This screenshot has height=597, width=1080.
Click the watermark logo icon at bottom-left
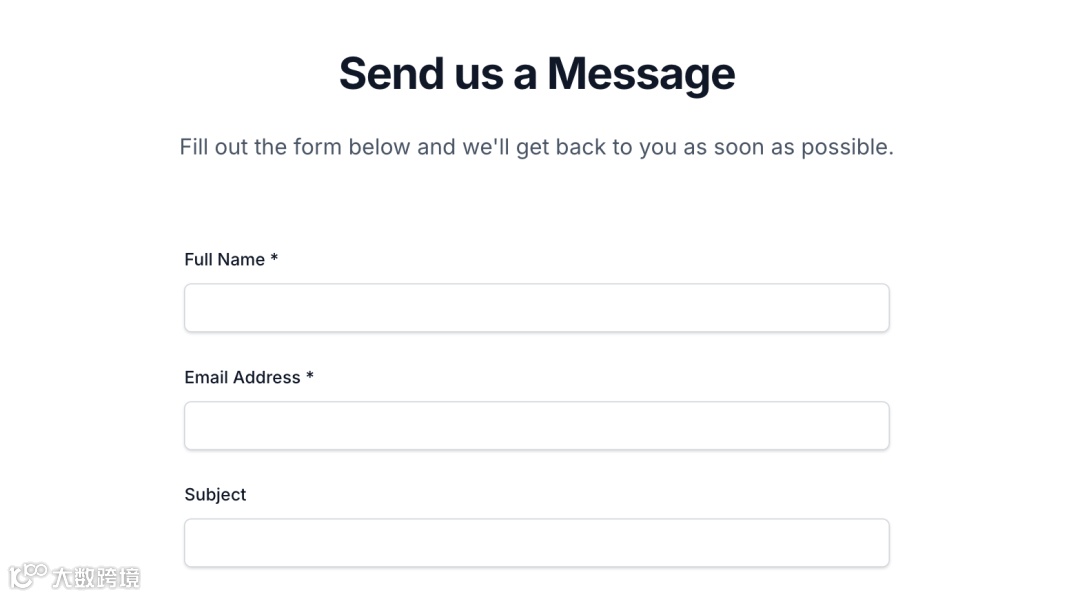(x=28, y=575)
